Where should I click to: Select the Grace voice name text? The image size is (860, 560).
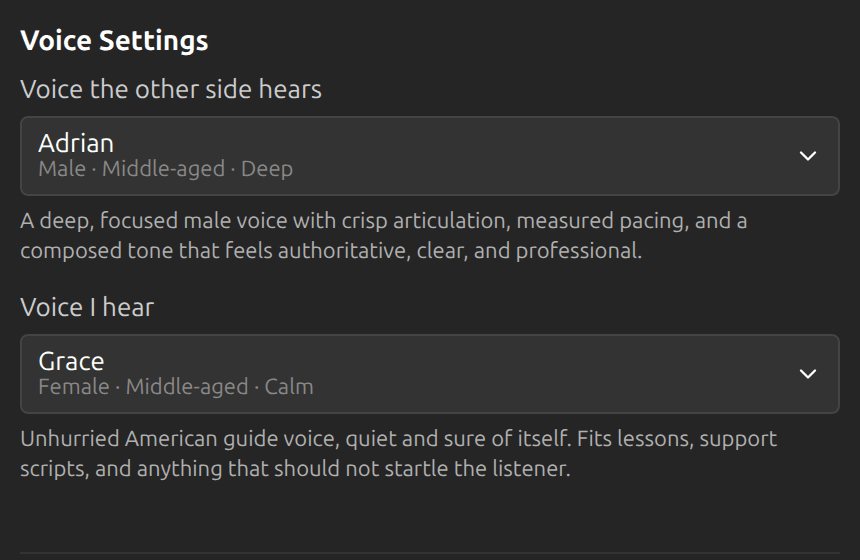(71, 361)
